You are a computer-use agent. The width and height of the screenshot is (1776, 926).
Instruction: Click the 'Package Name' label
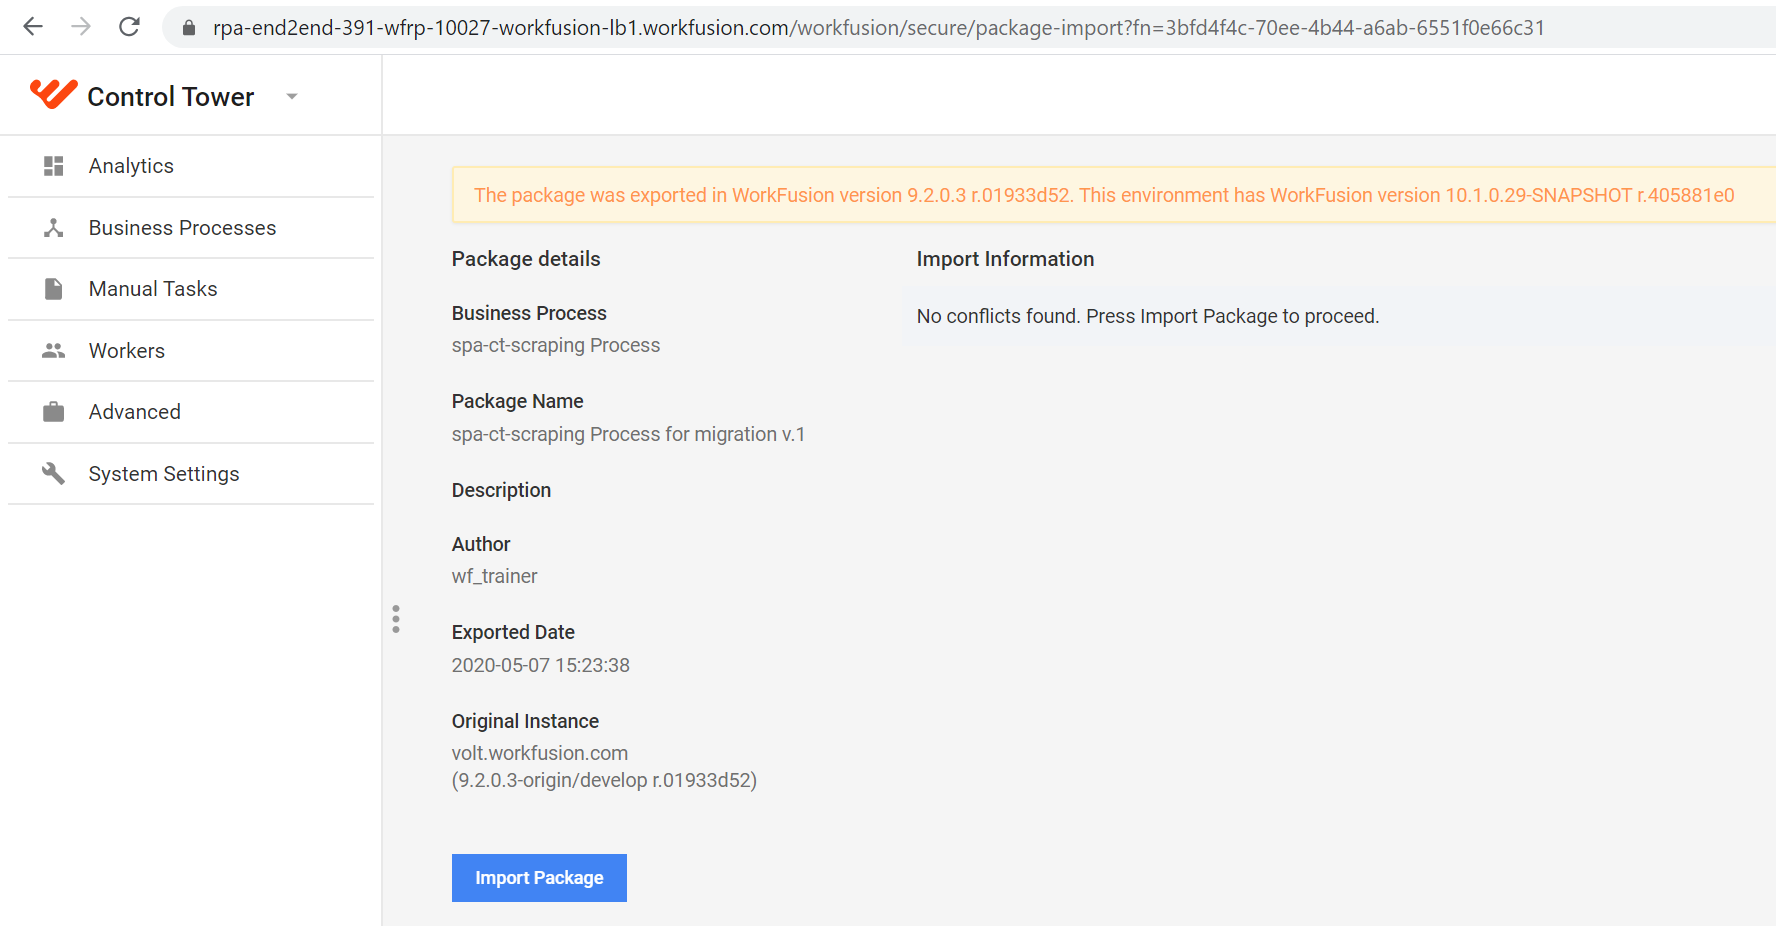[518, 401]
